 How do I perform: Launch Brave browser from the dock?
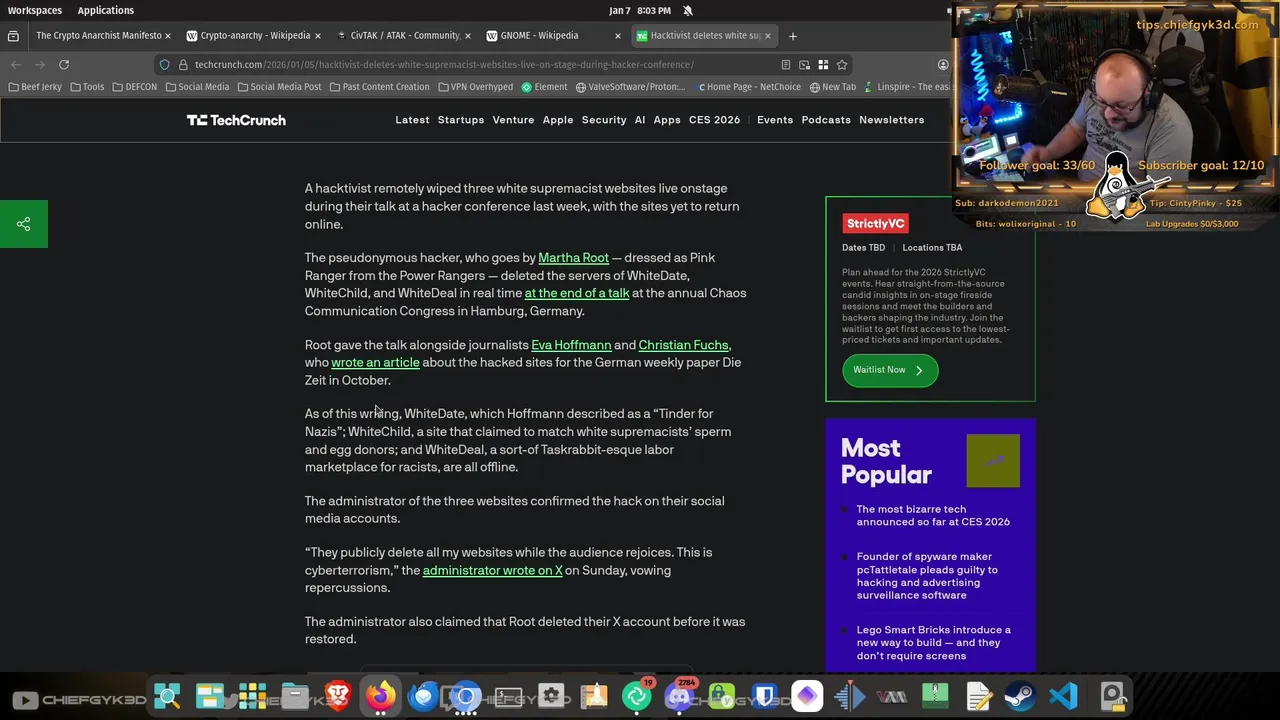[x=337, y=696]
